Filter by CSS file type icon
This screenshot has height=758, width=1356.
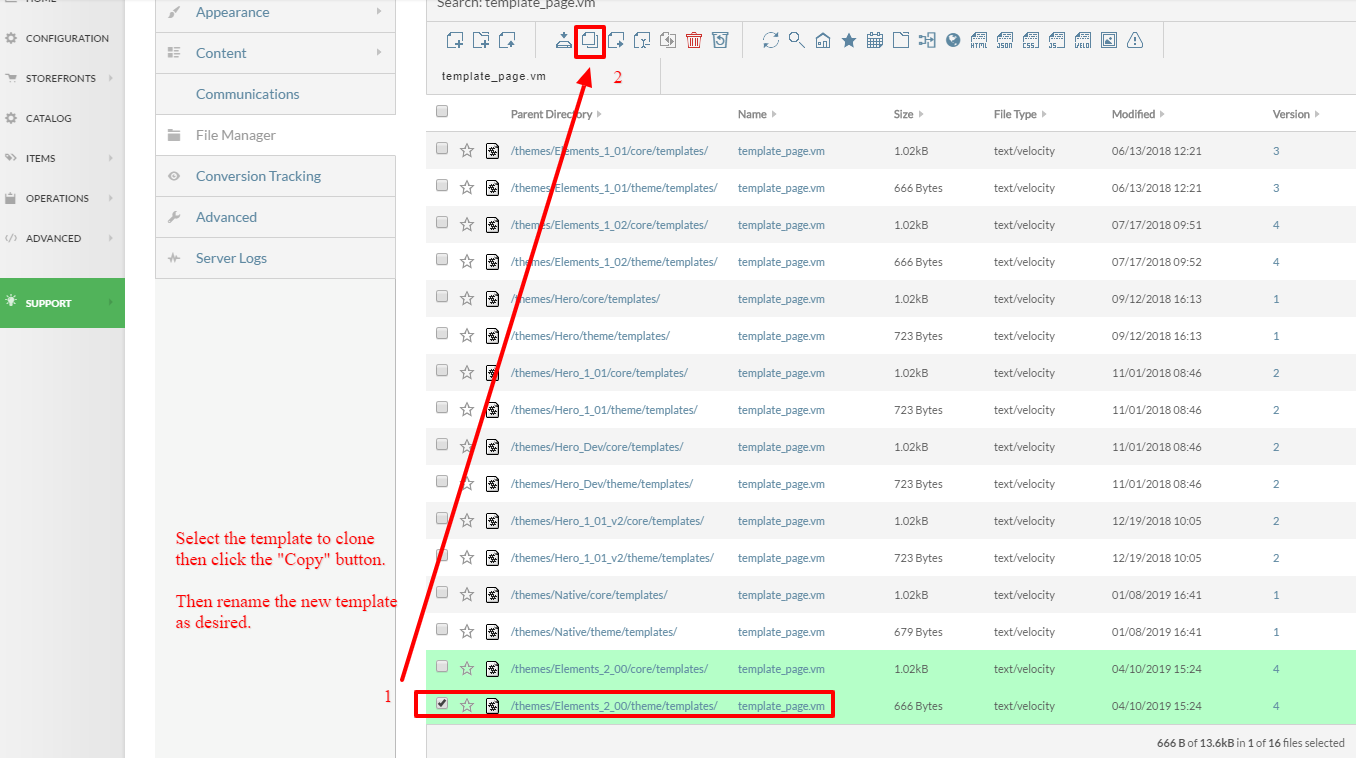click(x=1030, y=40)
